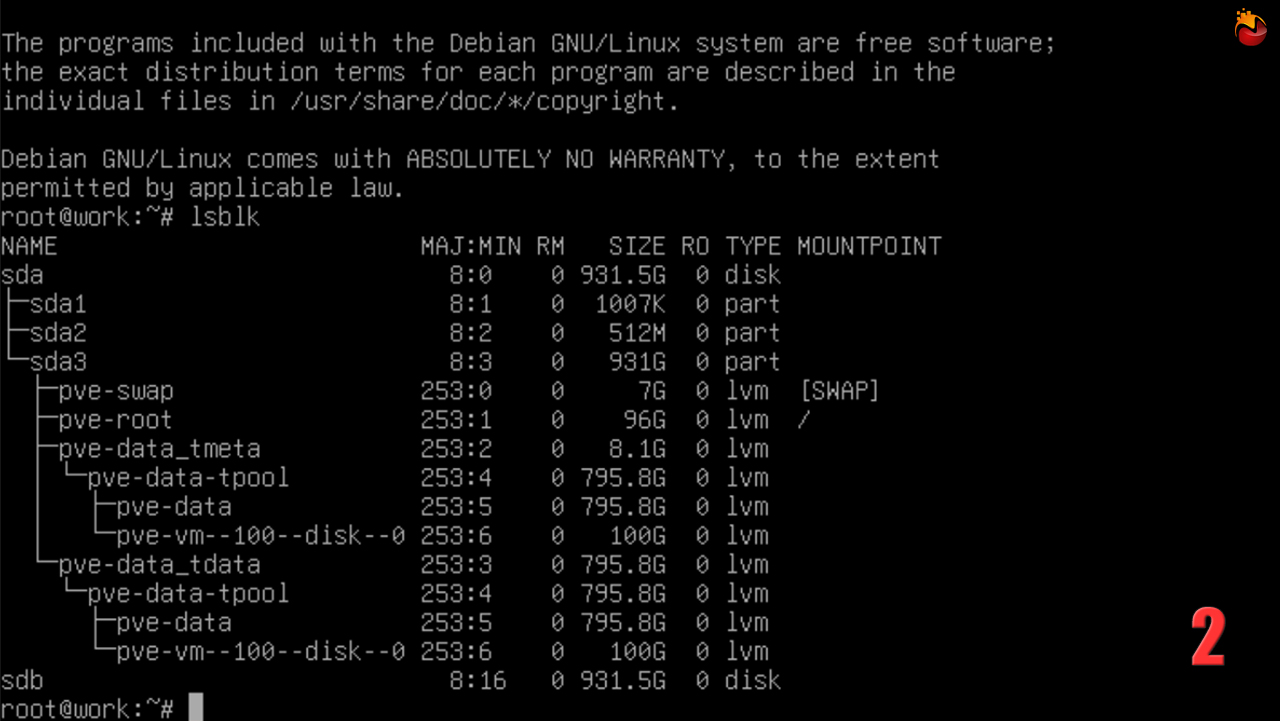Select the lvm type in pve-swap row

point(747,391)
